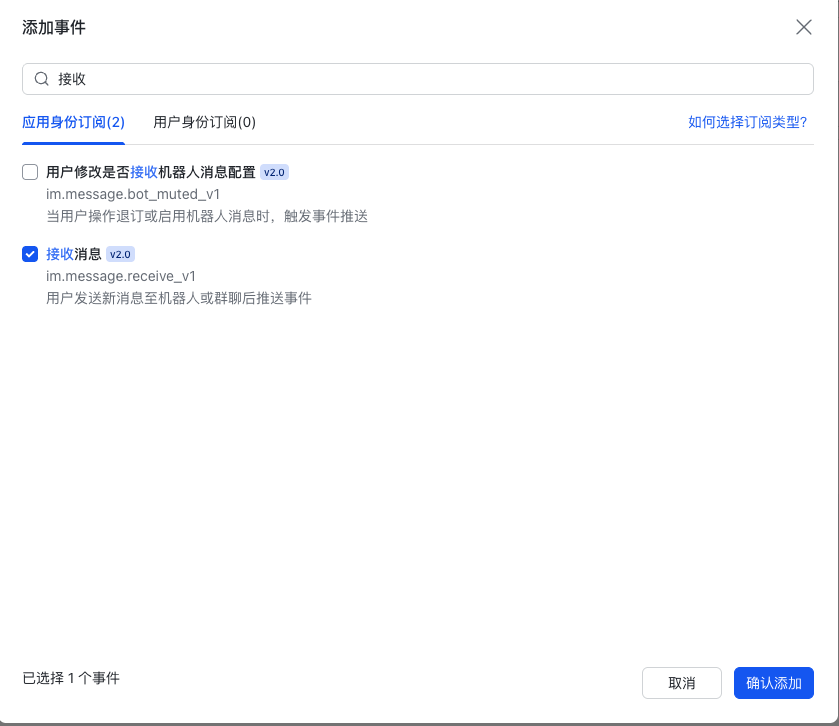Click the 已选择 1 个事件 counter text

click(70, 677)
